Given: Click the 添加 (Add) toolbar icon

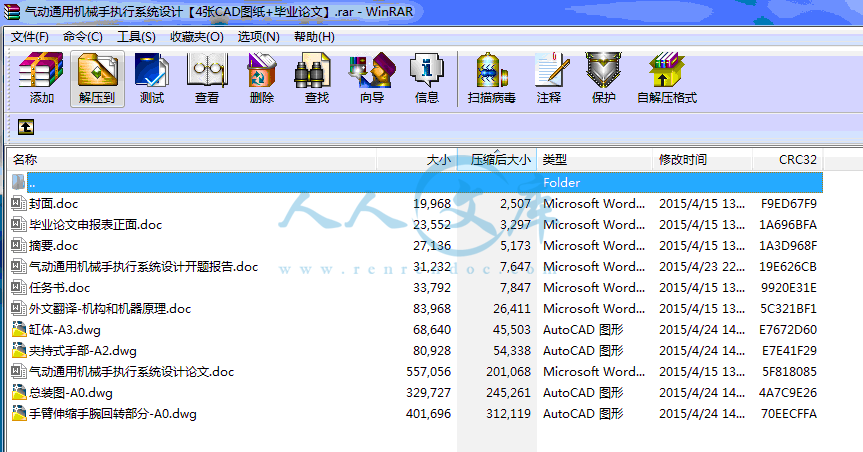Looking at the screenshot, I should [x=41, y=70].
